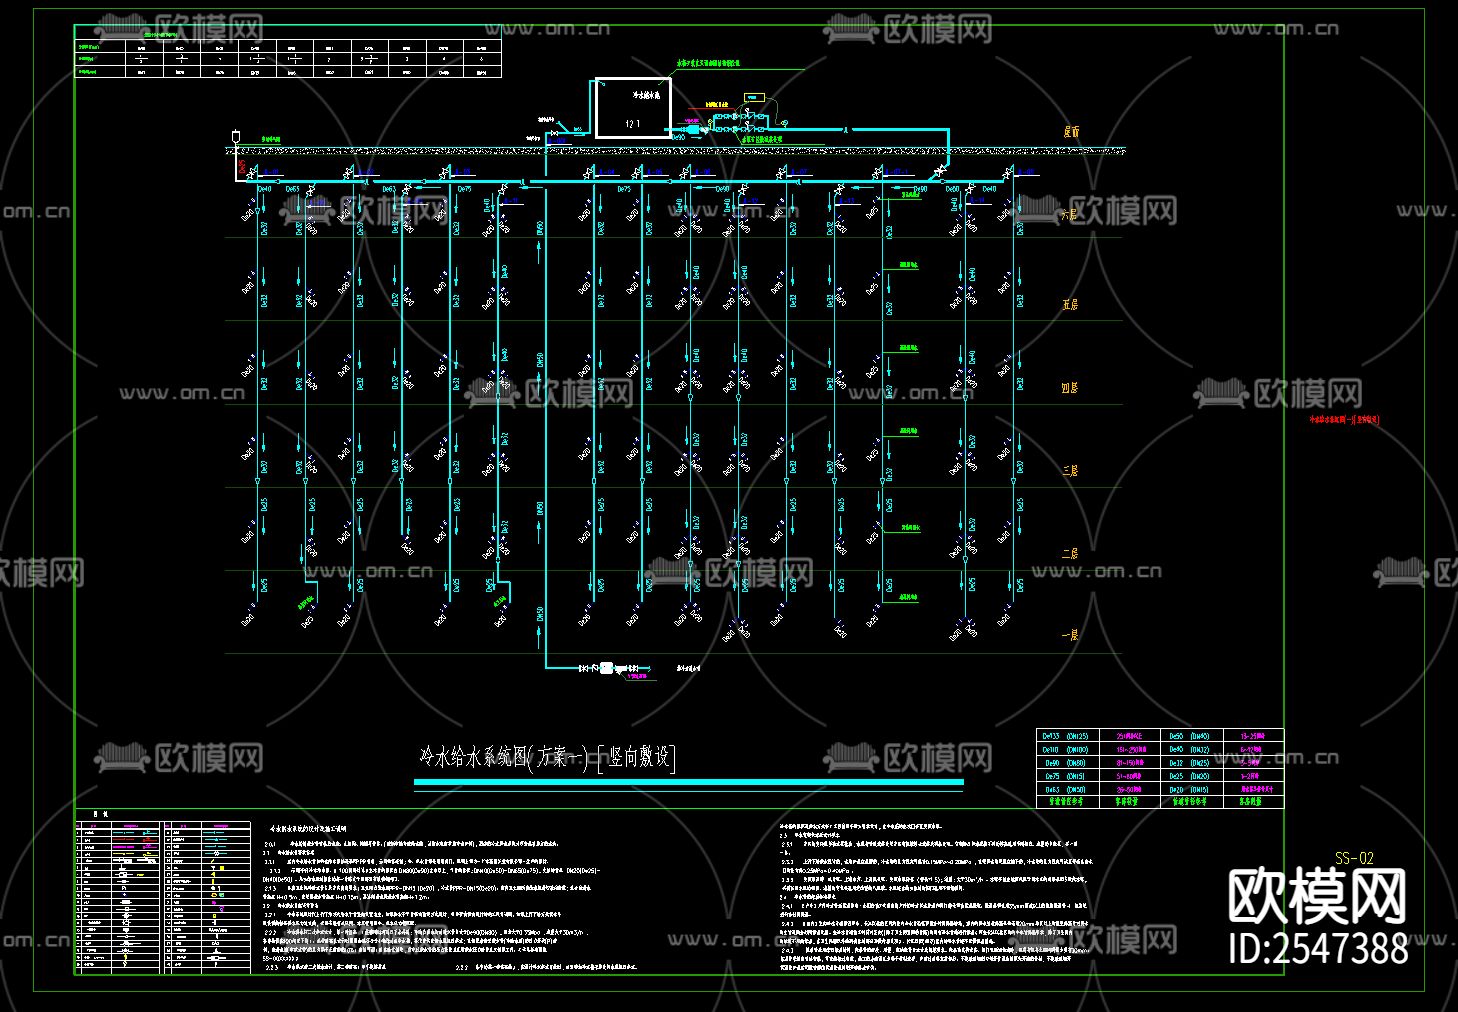The image size is (1458, 1012).
Task: Click the DN50 main riser label near the bottom
Action: coord(540,614)
